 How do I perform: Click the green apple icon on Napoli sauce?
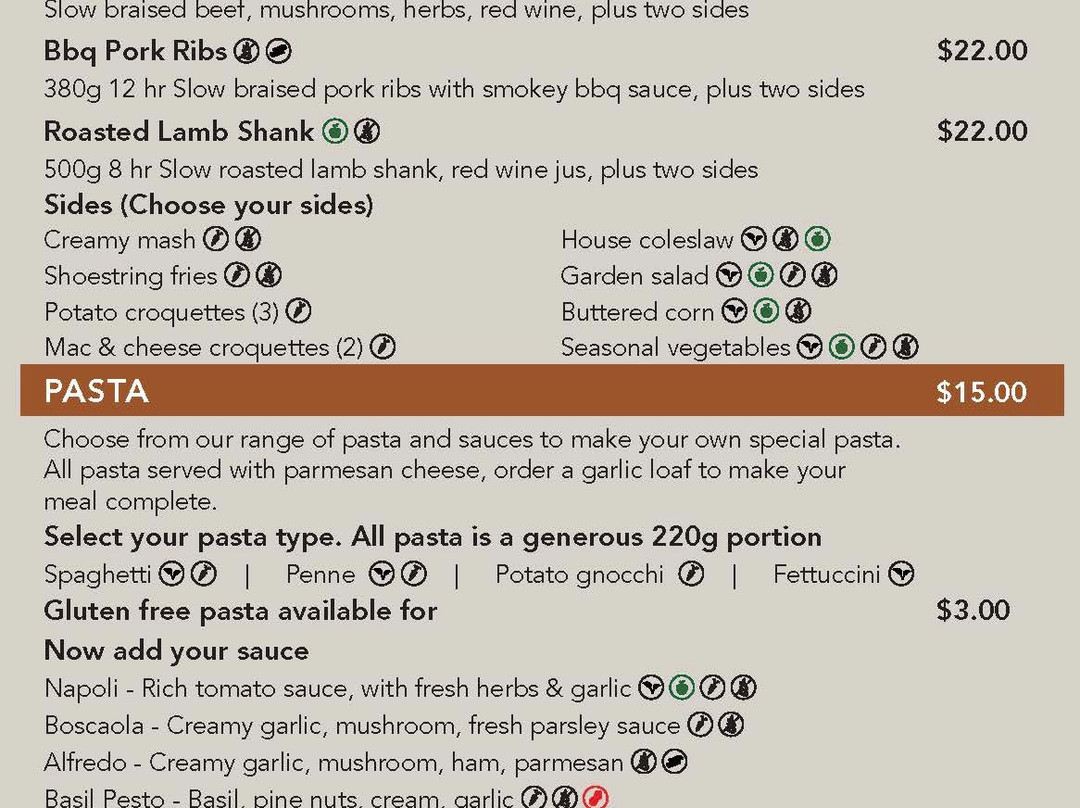pyautogui.click(x=682, y=687)
